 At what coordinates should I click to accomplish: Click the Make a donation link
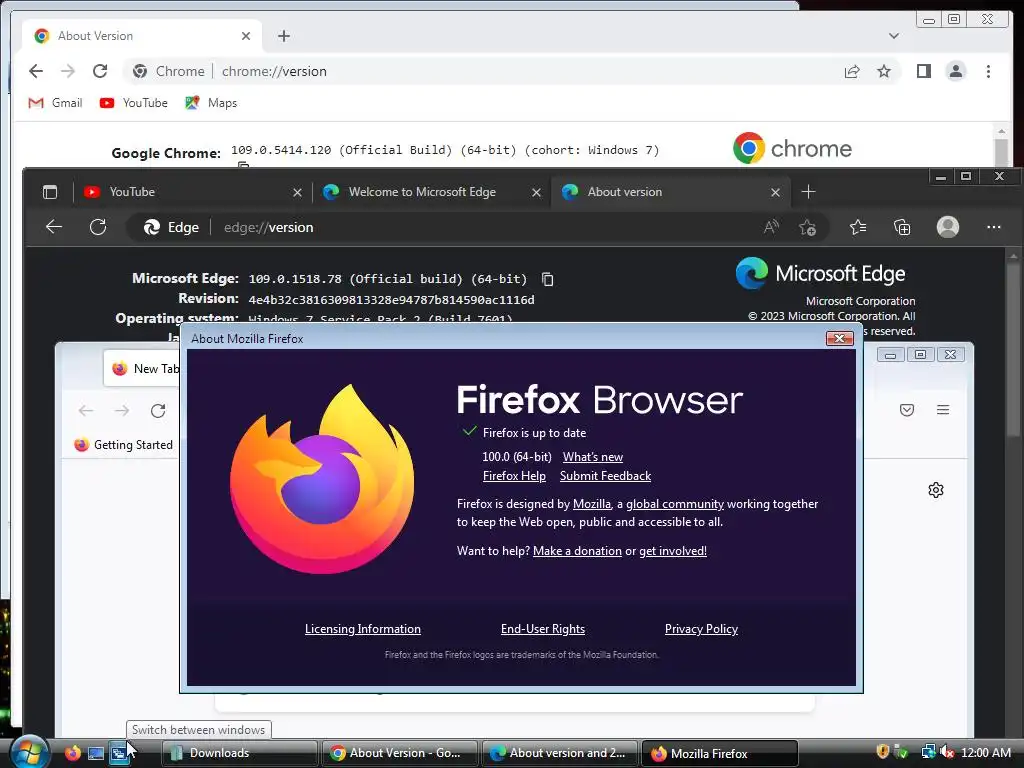click(577, 551)
